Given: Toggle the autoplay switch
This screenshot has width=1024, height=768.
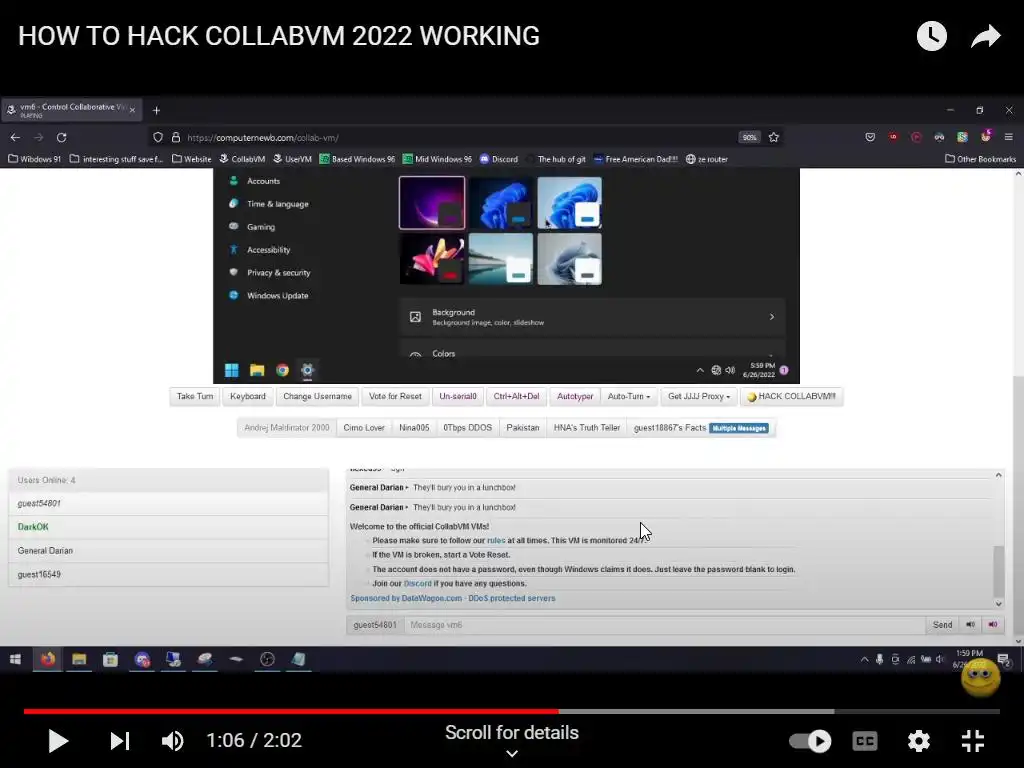Looking at the screenshot, I should 810,741.
